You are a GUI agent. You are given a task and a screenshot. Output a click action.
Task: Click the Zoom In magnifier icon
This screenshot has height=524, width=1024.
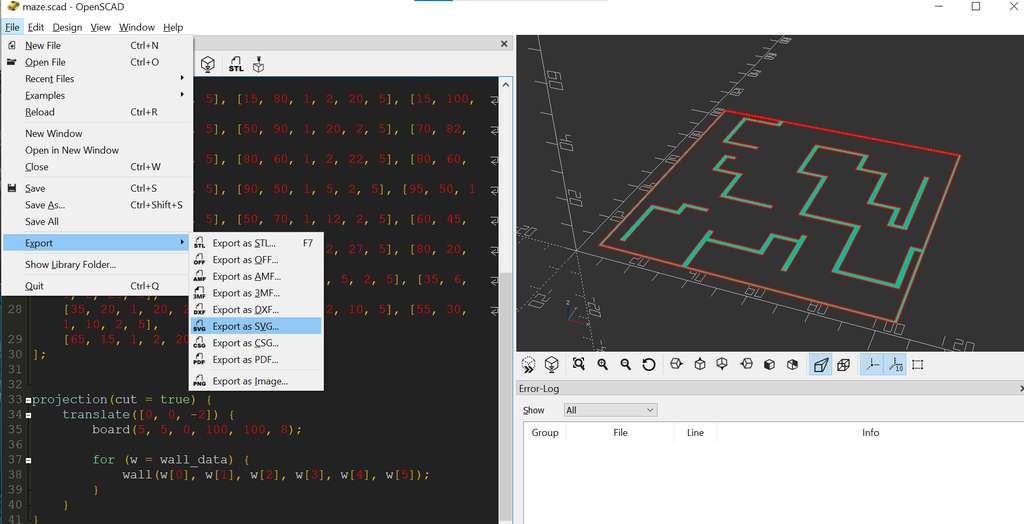tap(602, 365)
